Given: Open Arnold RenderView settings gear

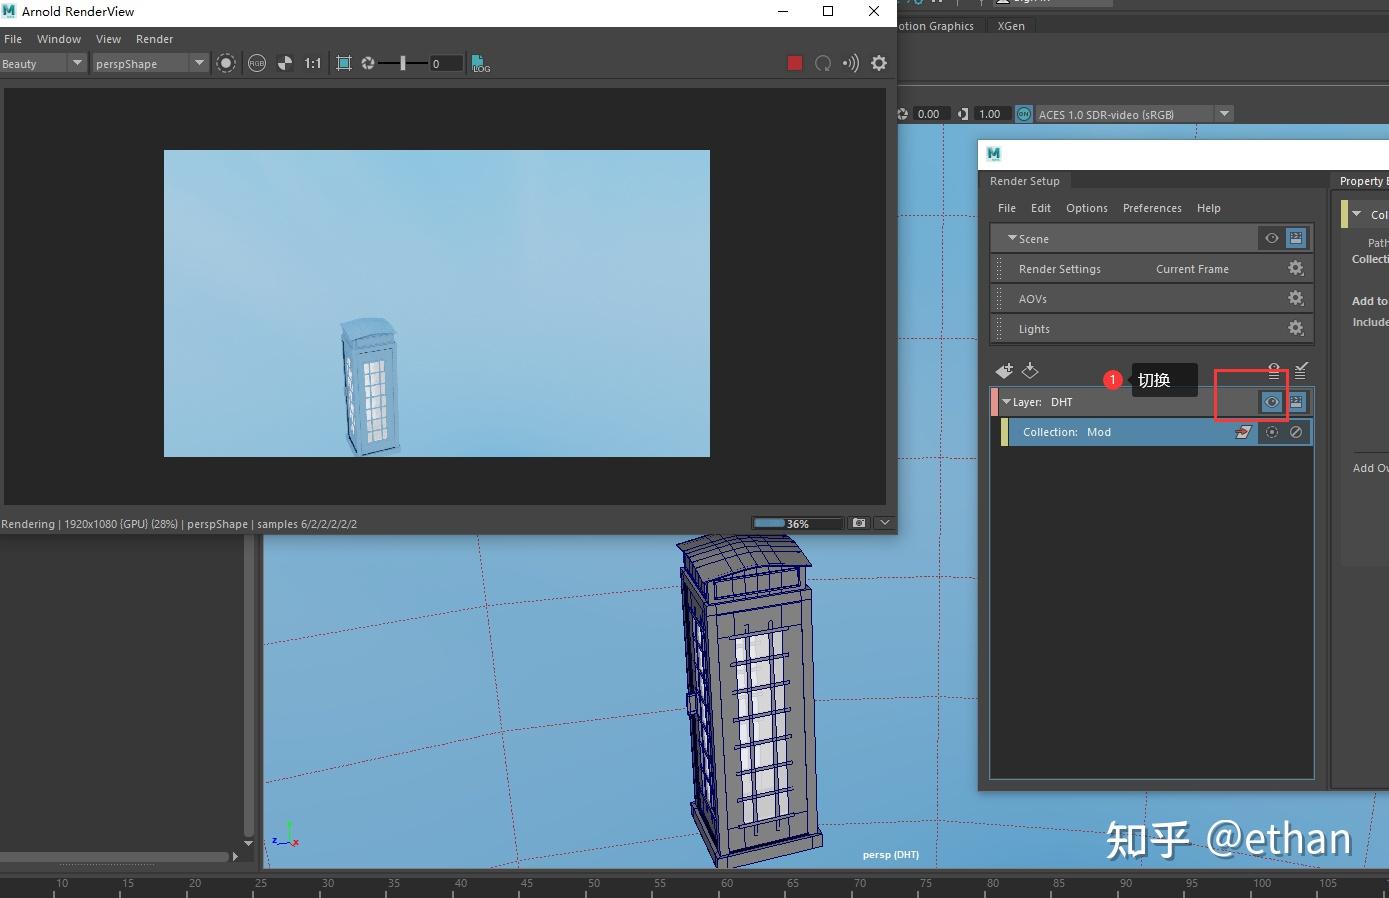Looking at the screenshot, I should coord(879,63).
